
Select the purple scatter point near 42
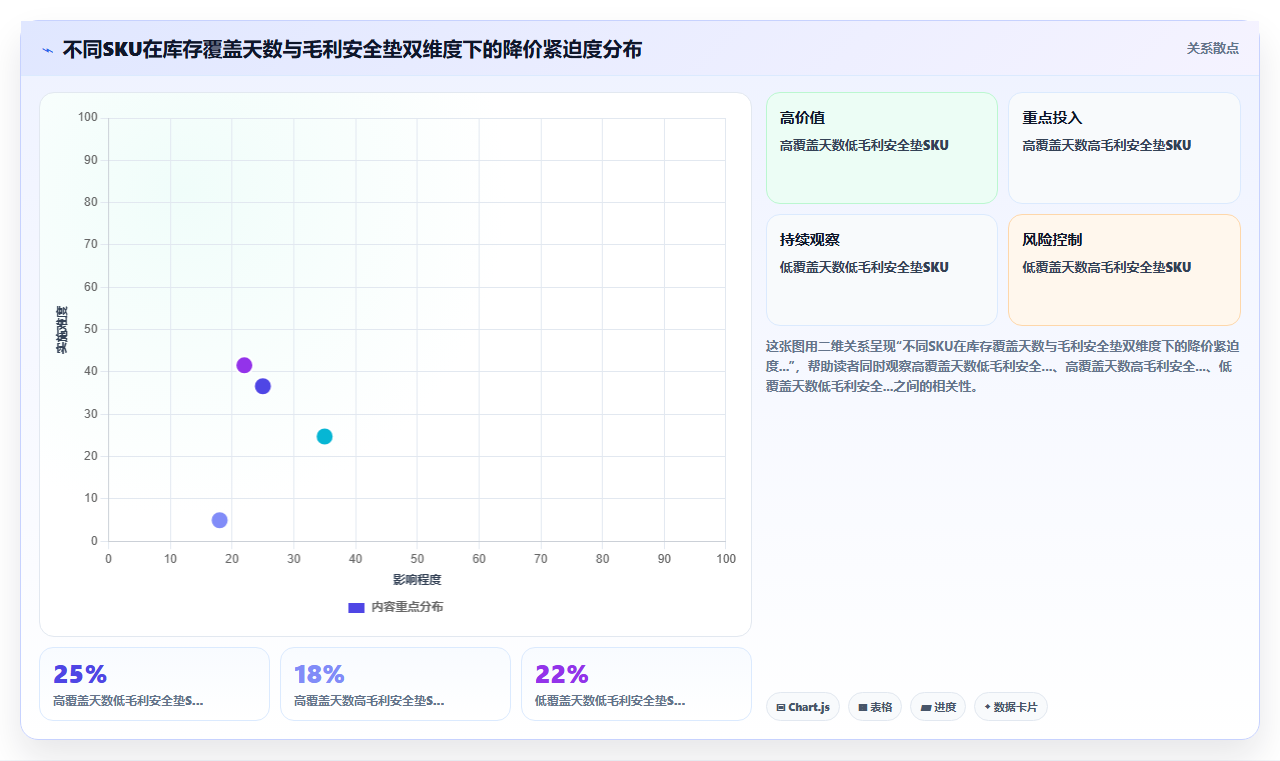click(244, 365)
